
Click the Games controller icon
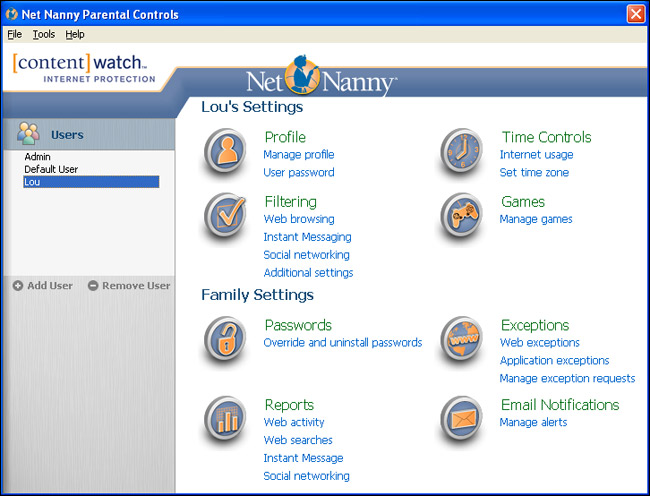462,215
